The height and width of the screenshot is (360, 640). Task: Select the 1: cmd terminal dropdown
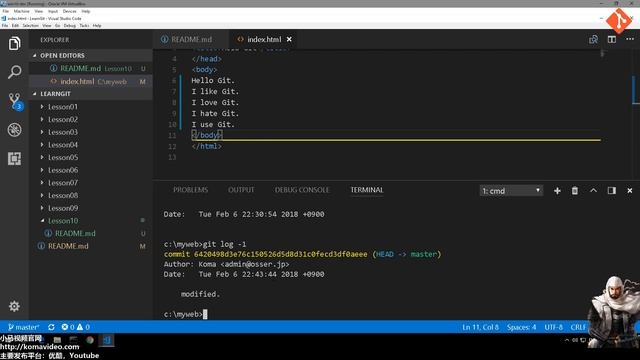pos(511,191)
